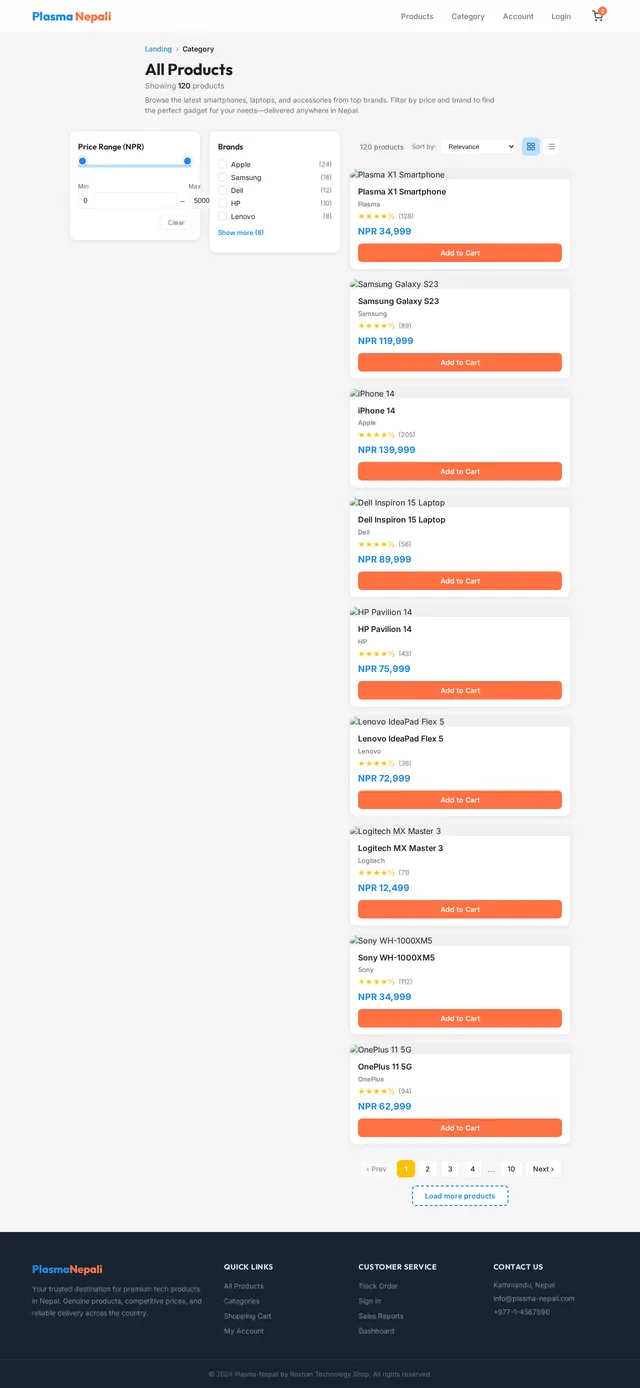Viewport: 640px width, 1388px height.
Task: Enable the Samsung brand filter
Action: (x=223, y=177)
